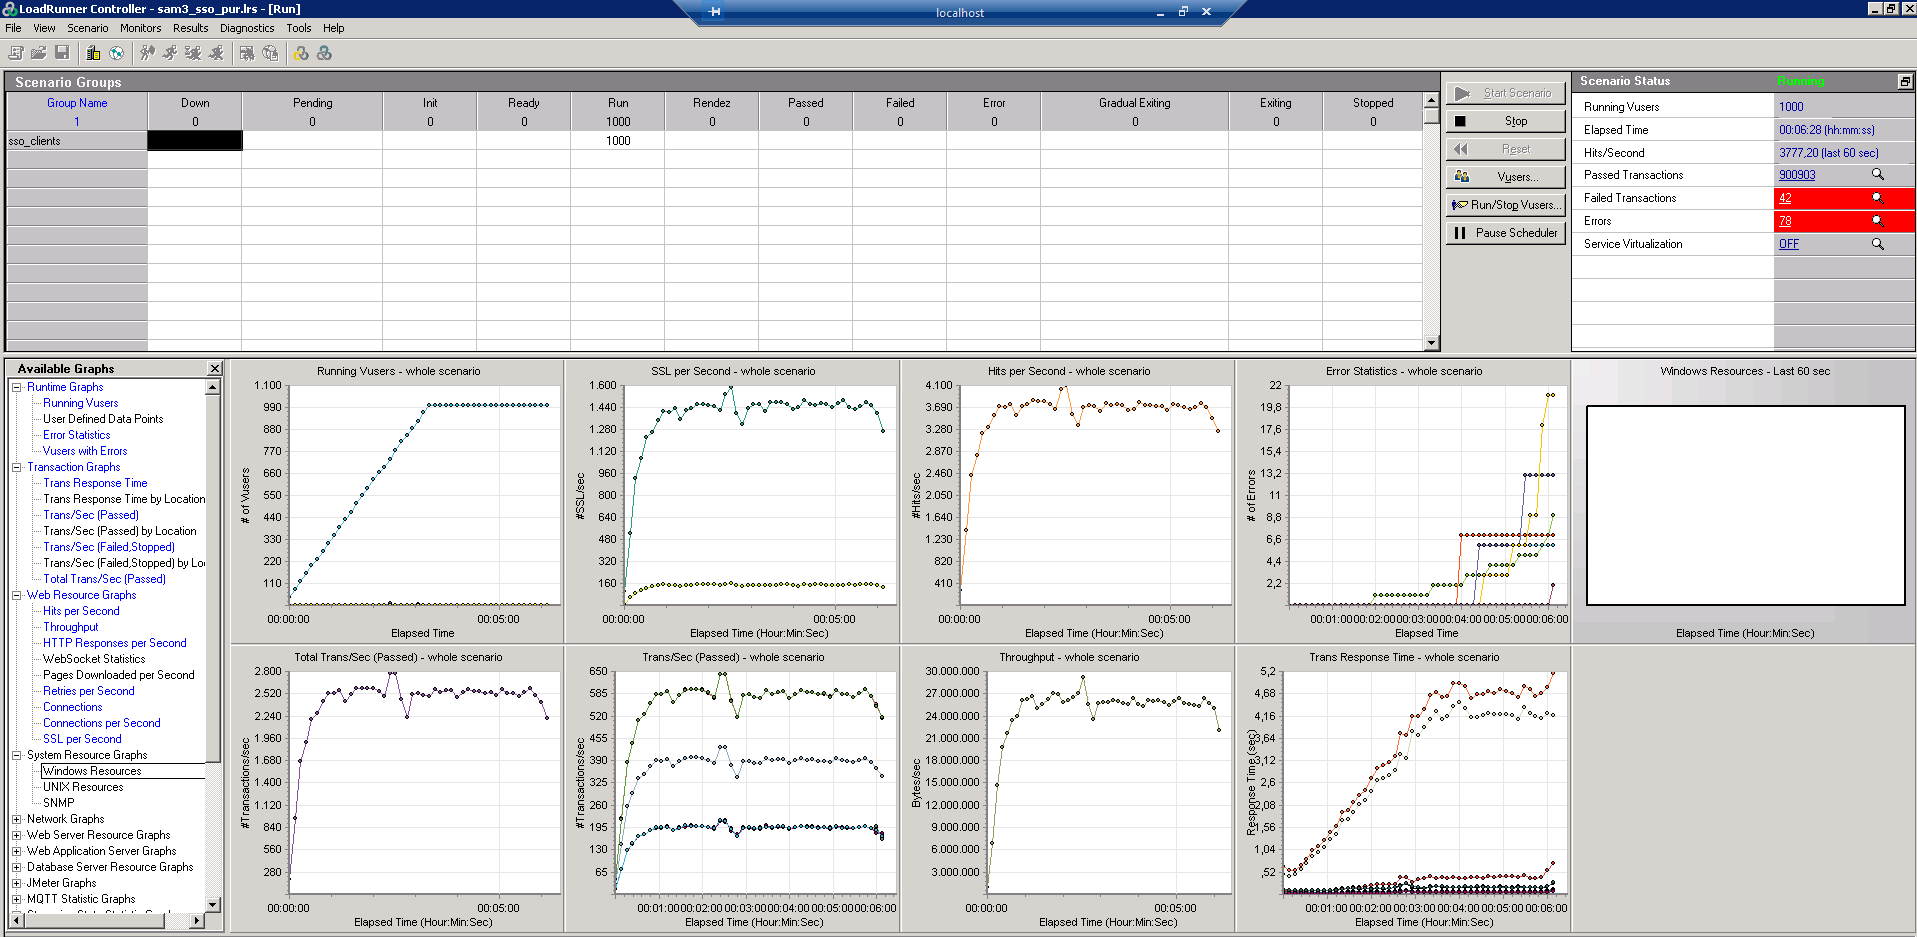Open the 42 Failed Transactions link
The height and width of the screenshot is (937, 1917).
(1784, 198)
